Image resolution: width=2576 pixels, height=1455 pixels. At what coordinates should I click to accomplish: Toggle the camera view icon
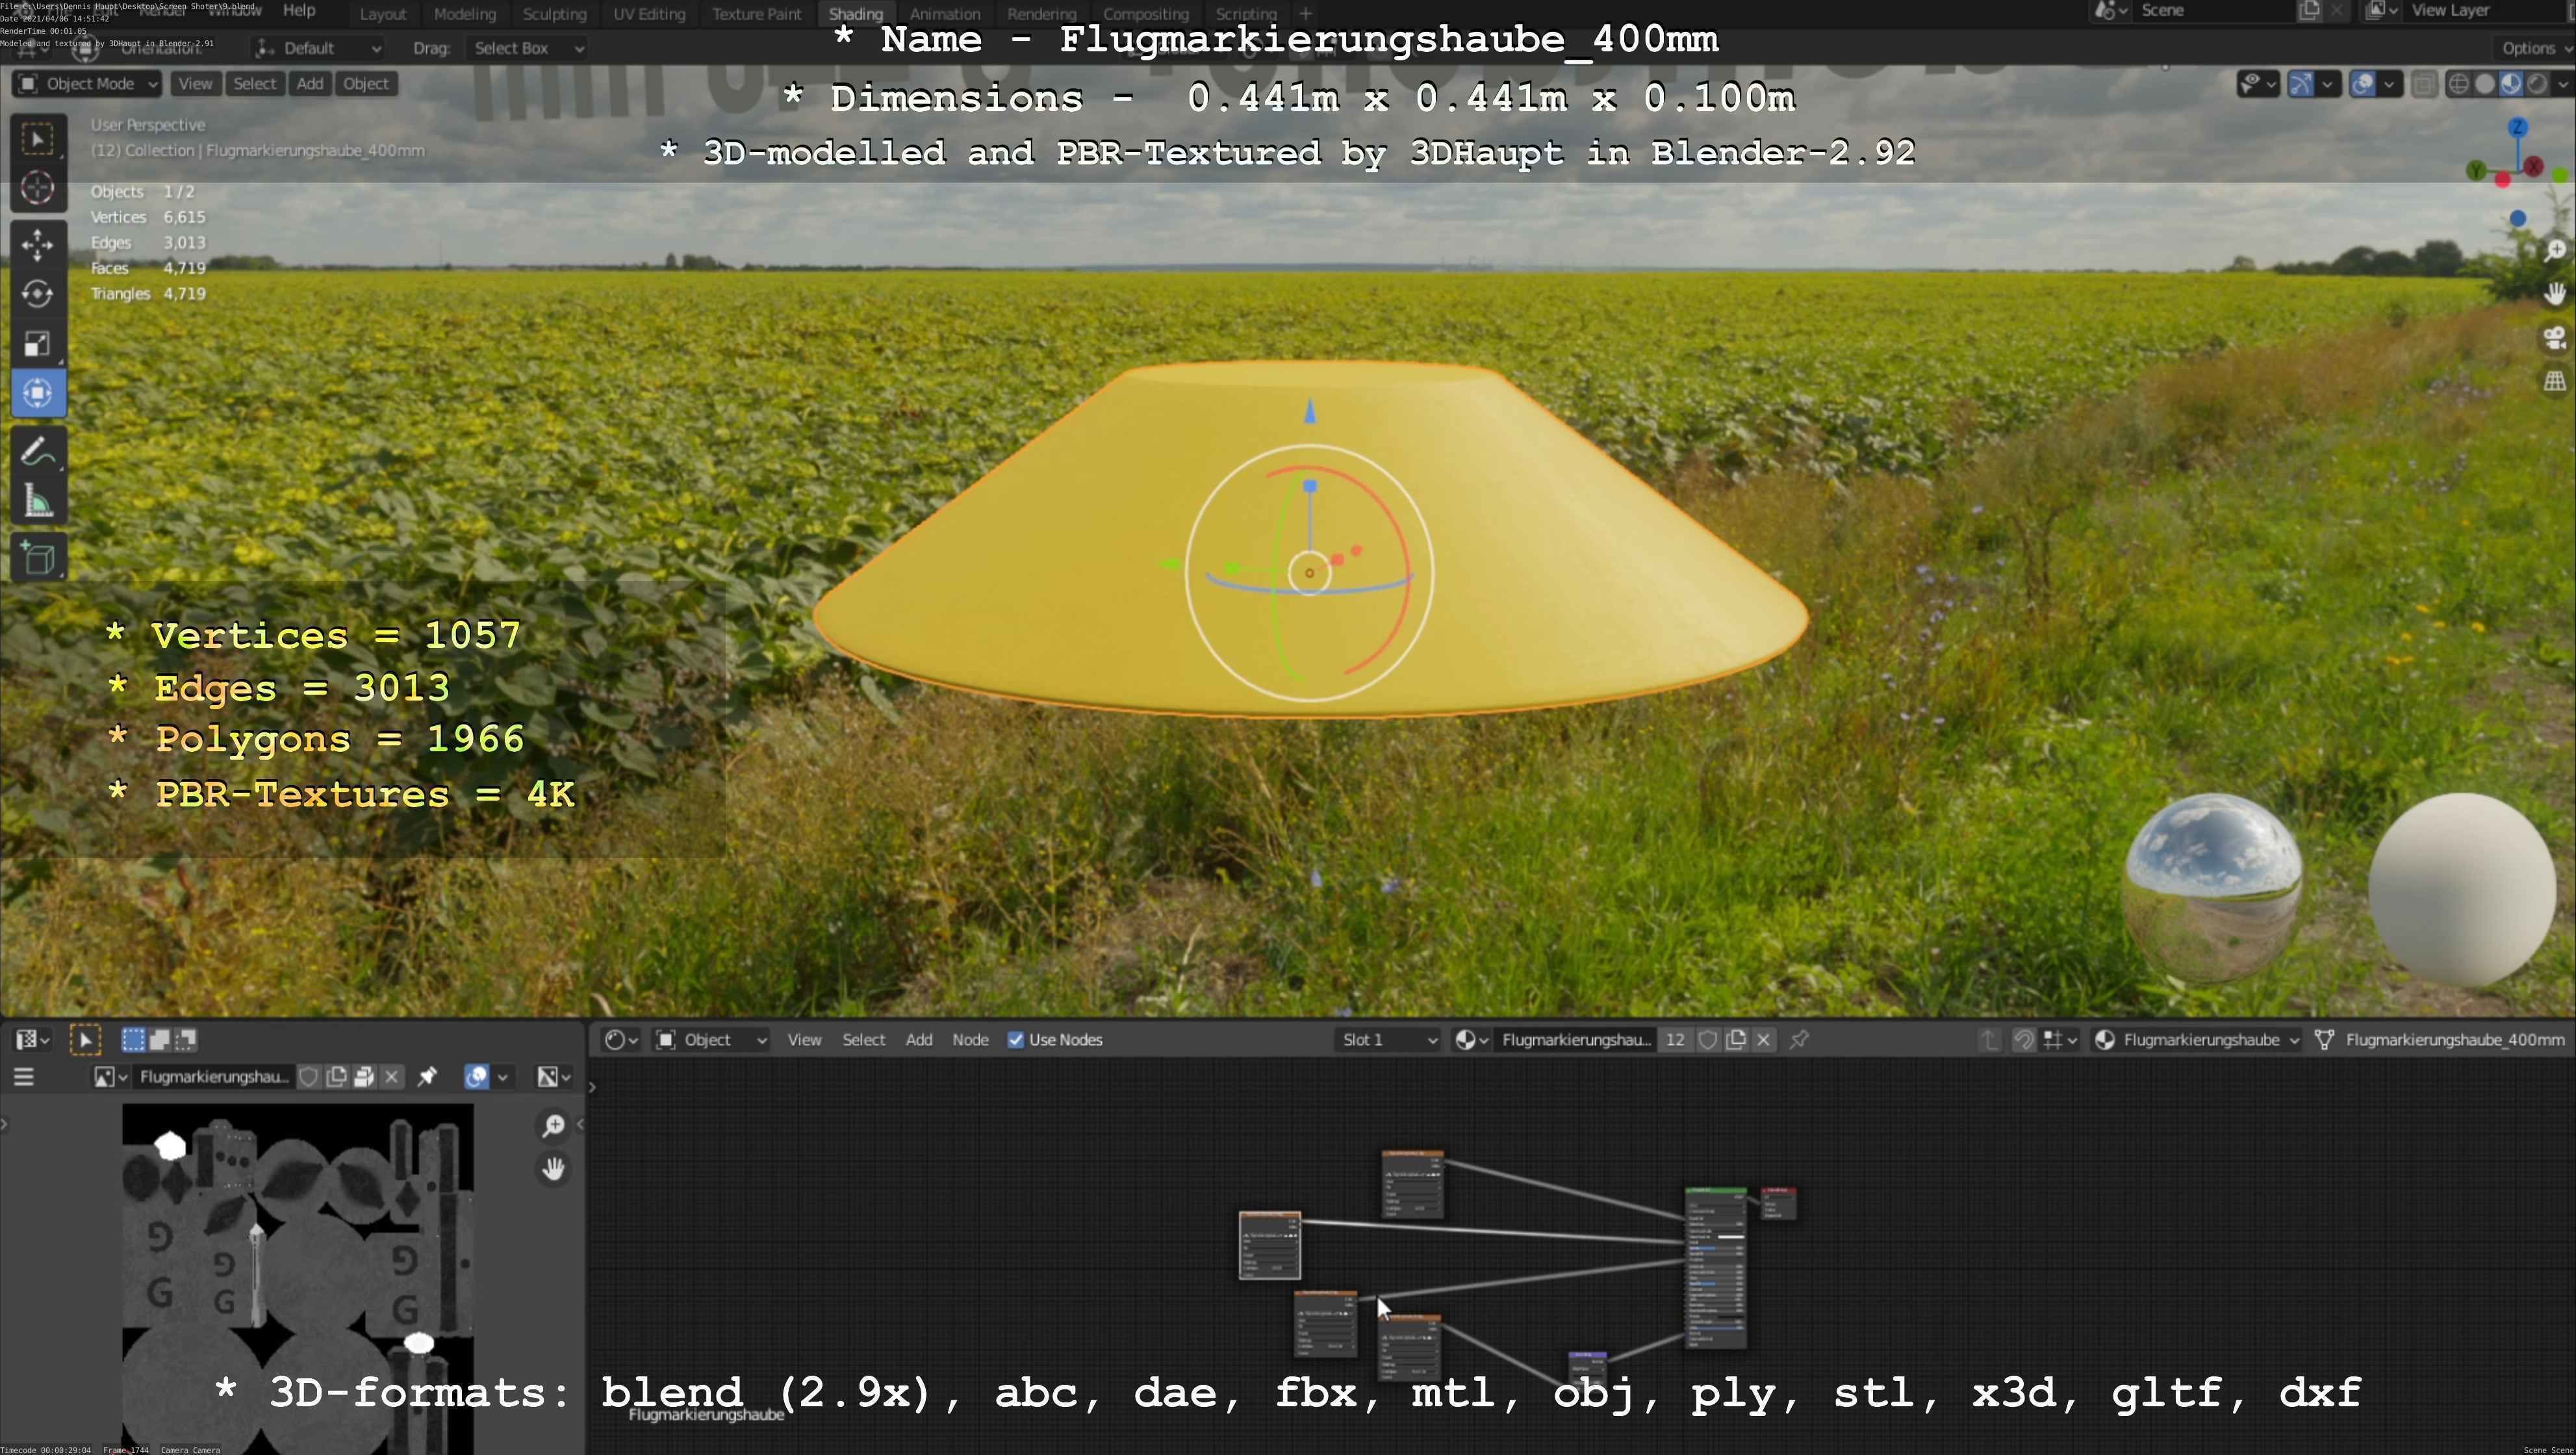coord(2555,338)
